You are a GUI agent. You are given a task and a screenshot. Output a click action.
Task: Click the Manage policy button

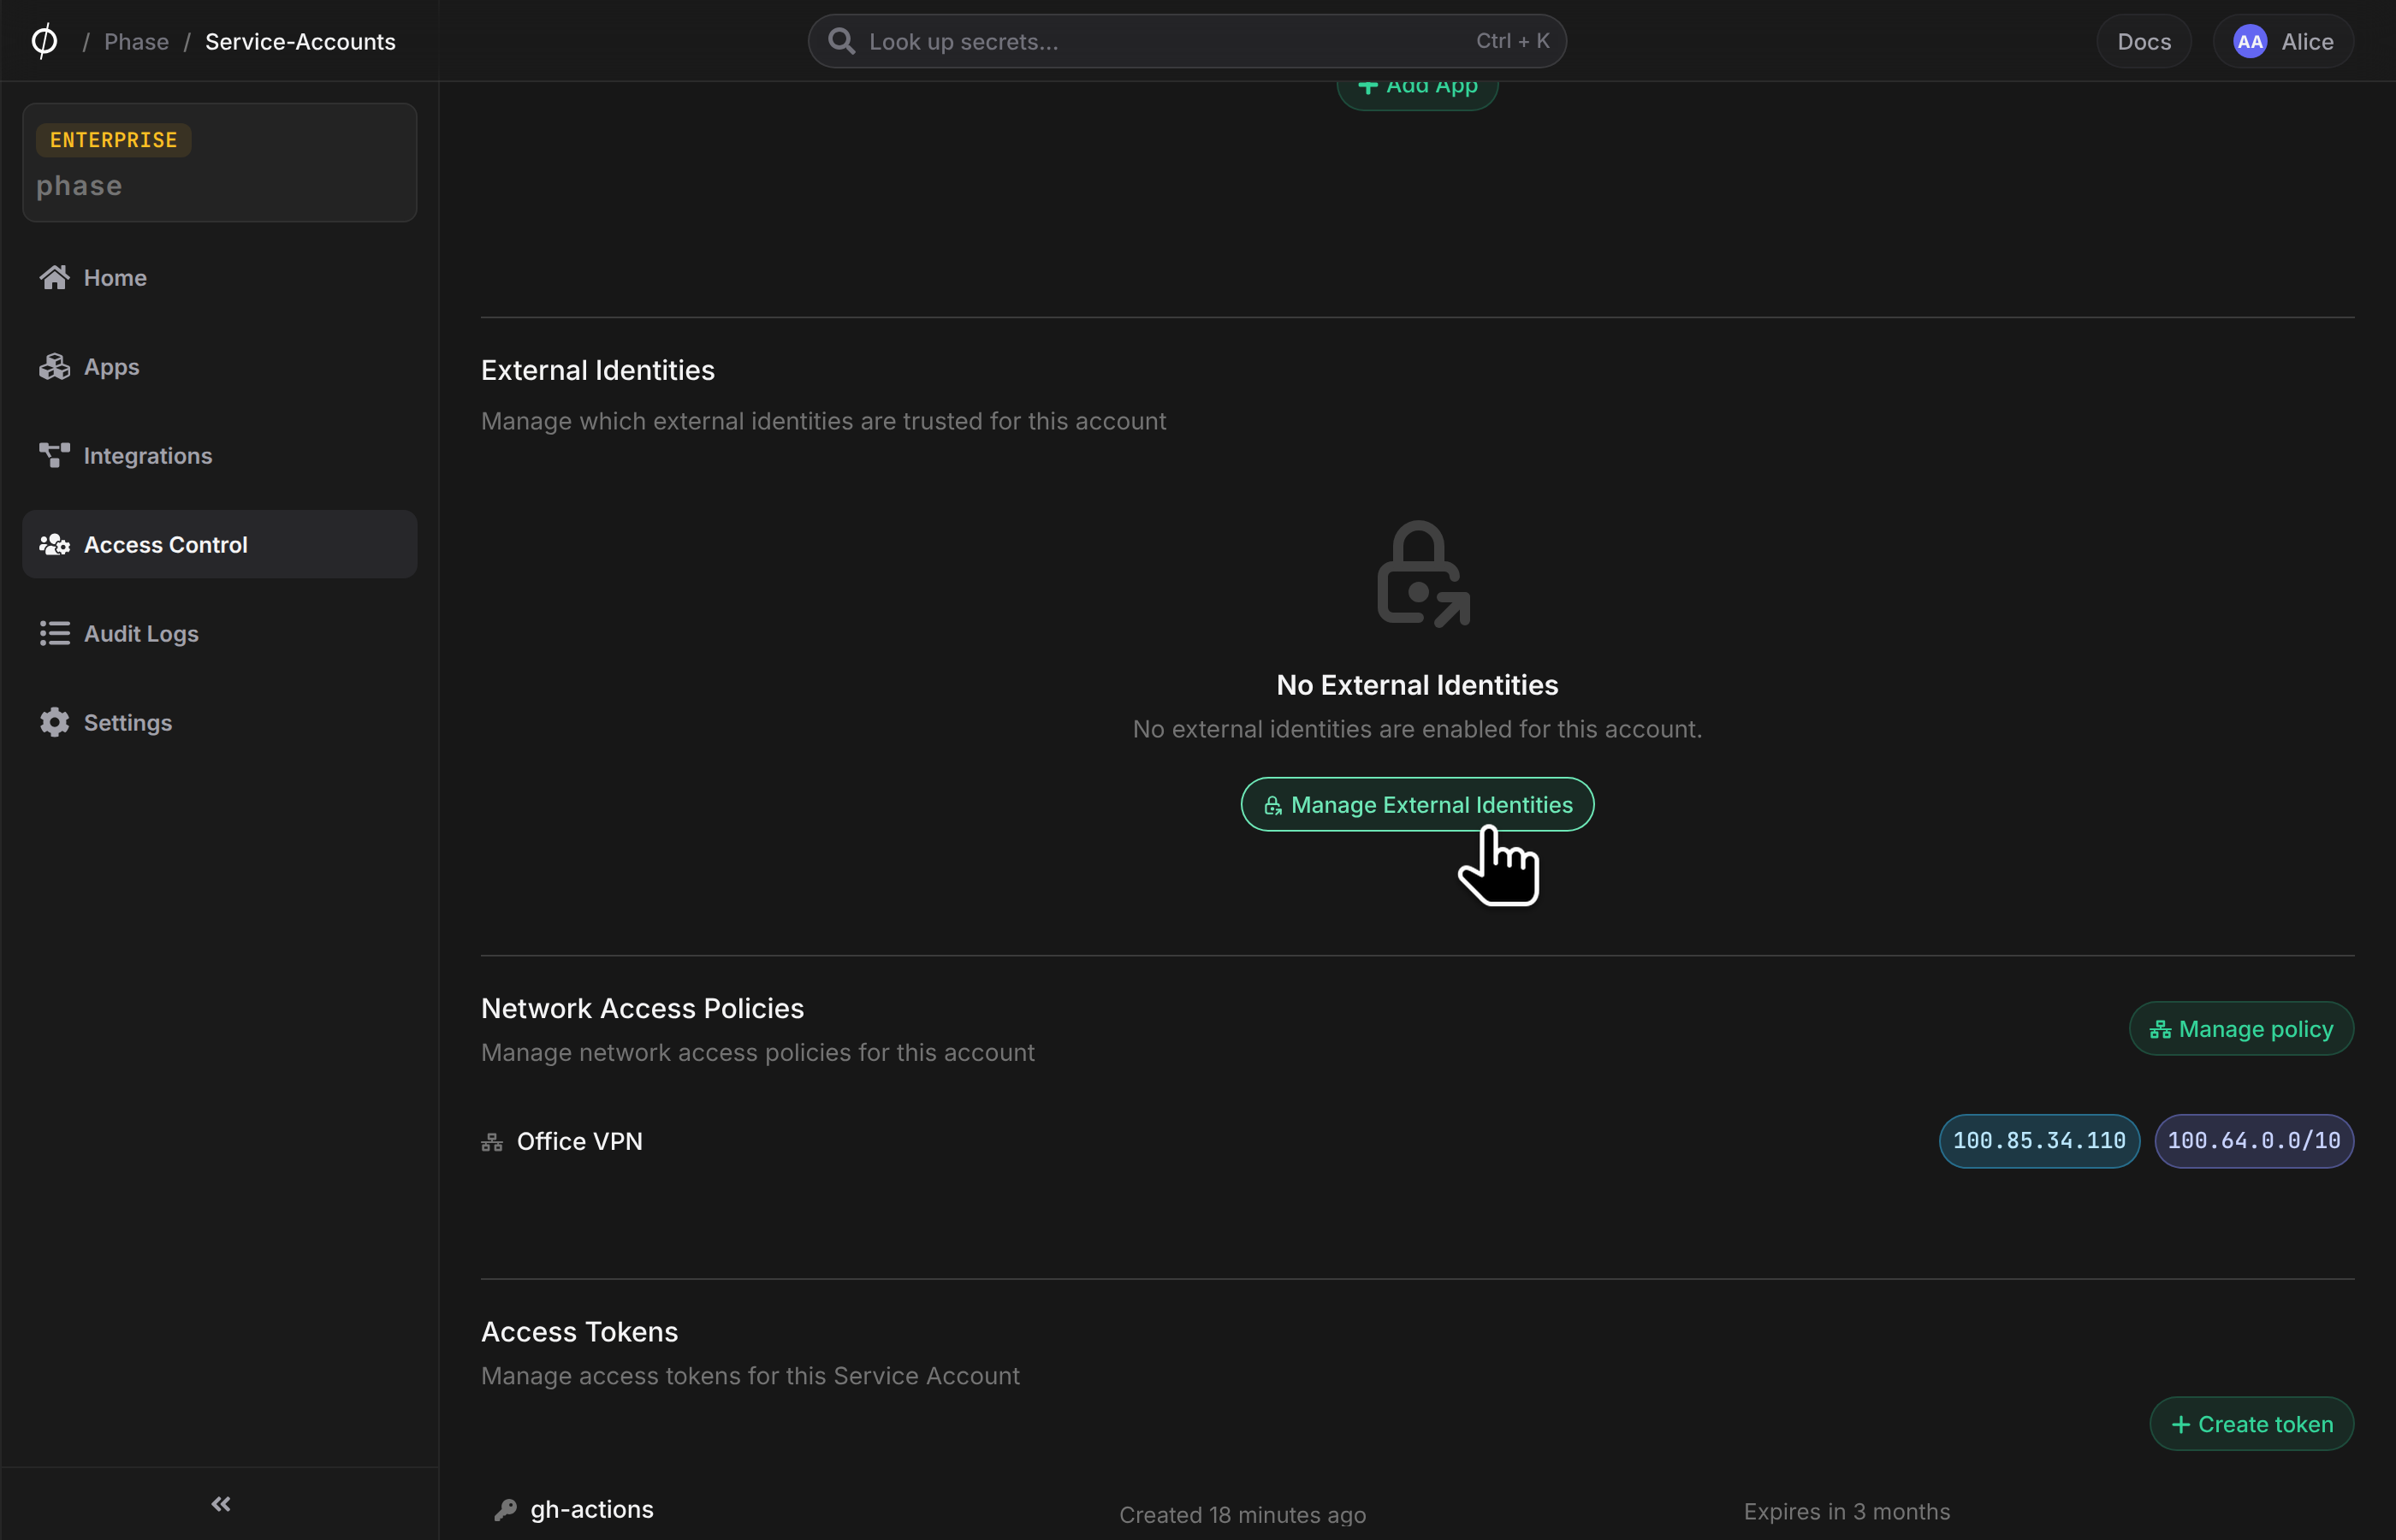point(2240,1028)
